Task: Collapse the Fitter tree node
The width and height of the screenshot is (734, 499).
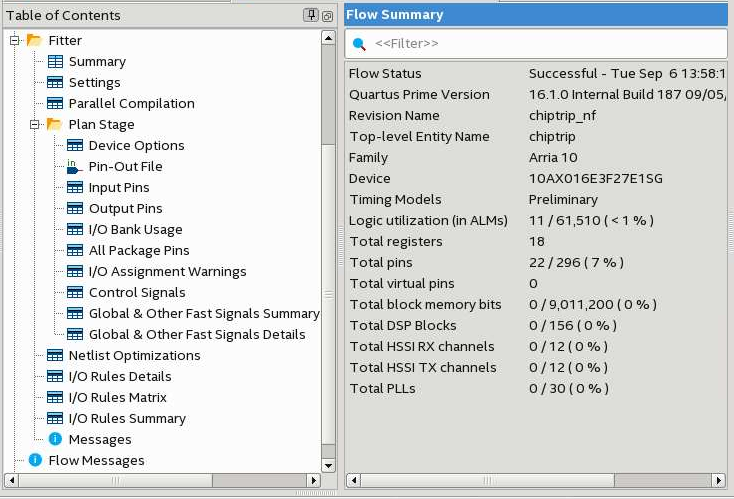Action: 15,41
